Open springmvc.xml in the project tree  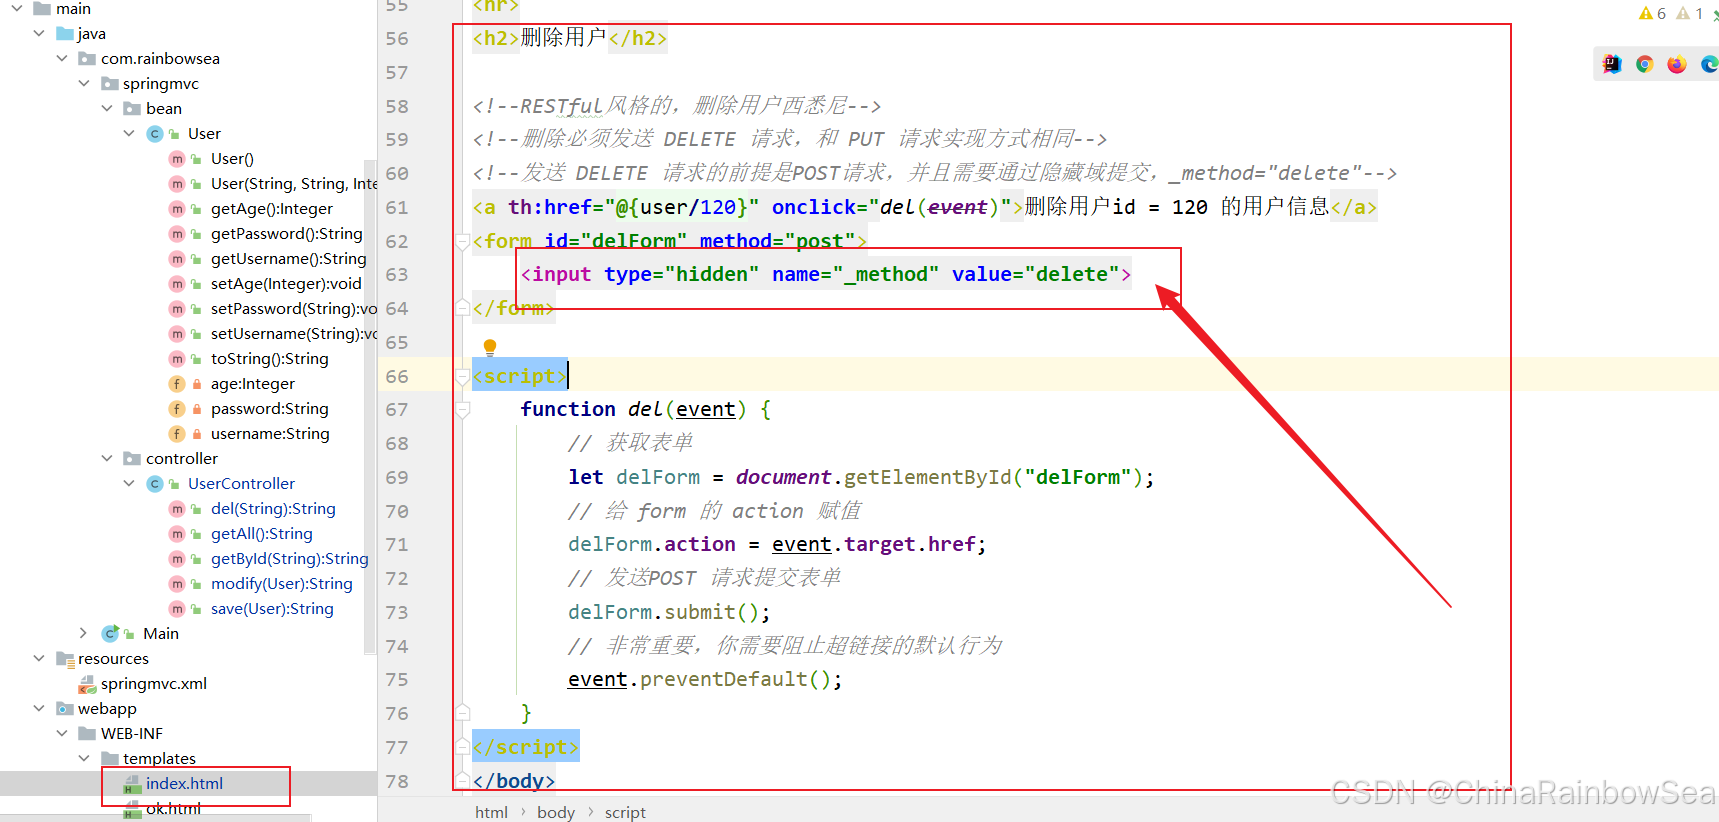tap(154, 684)
